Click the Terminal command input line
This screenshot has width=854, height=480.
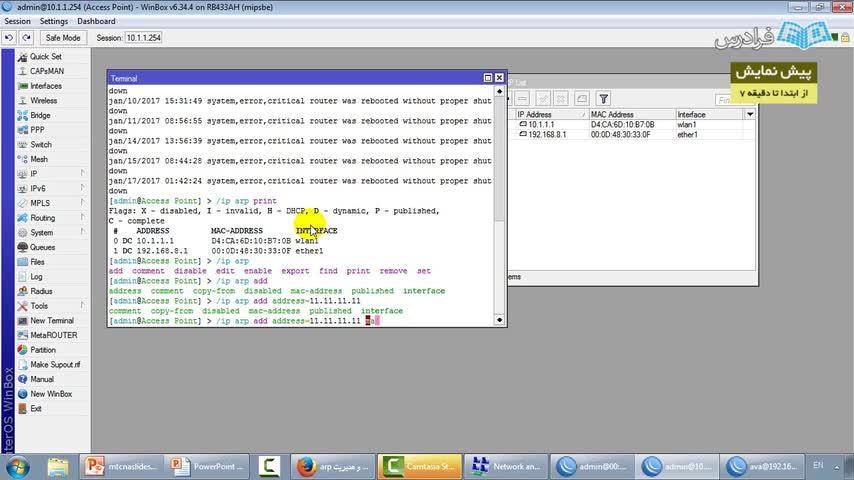click(301, 321)
